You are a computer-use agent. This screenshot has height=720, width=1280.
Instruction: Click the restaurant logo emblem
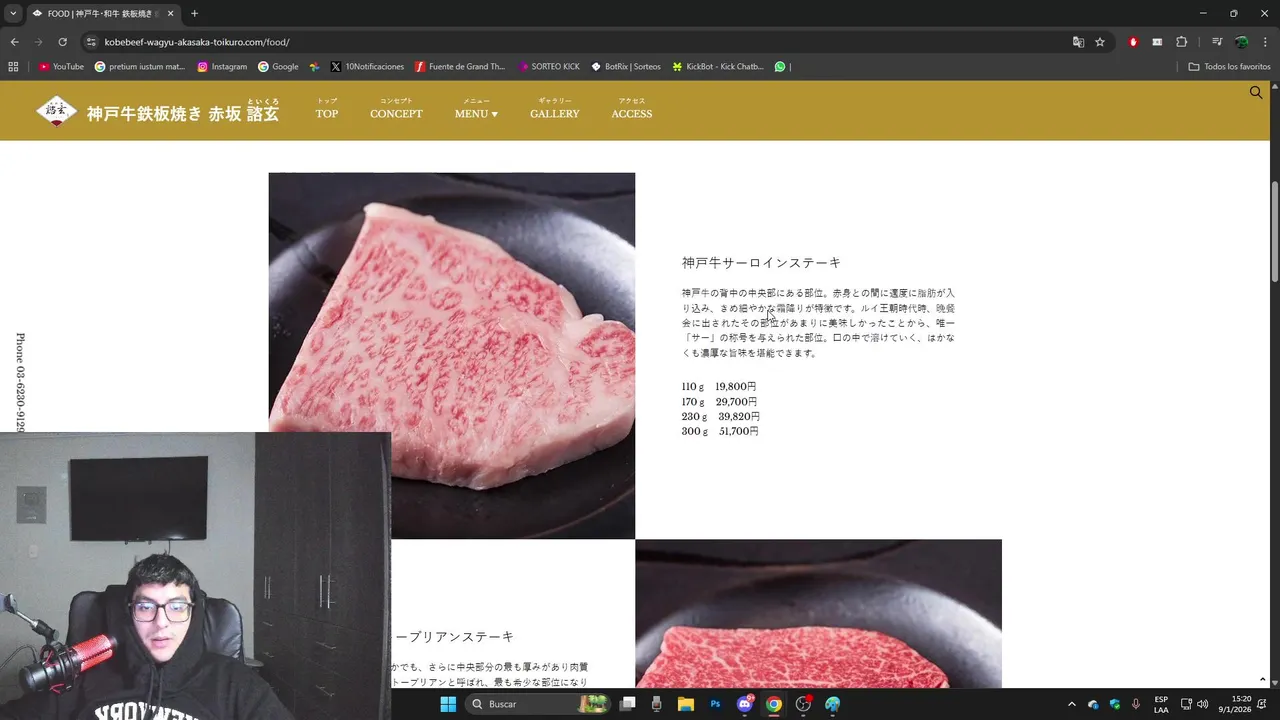56,112
